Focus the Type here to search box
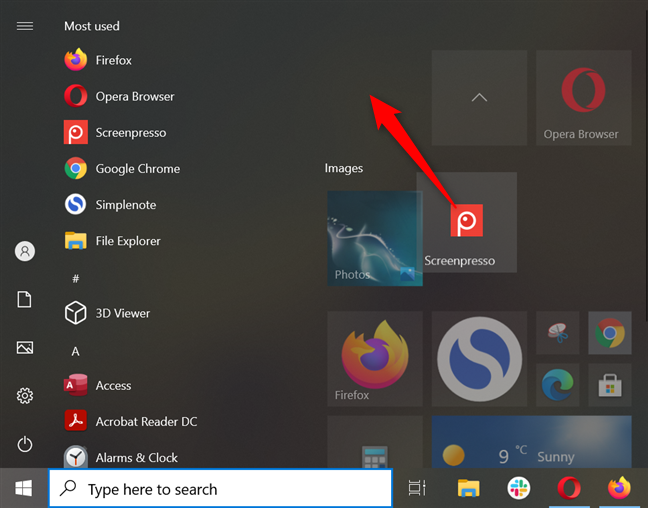Image resolution: width=648 pixels, height=508 pixels. pos(220,488)
